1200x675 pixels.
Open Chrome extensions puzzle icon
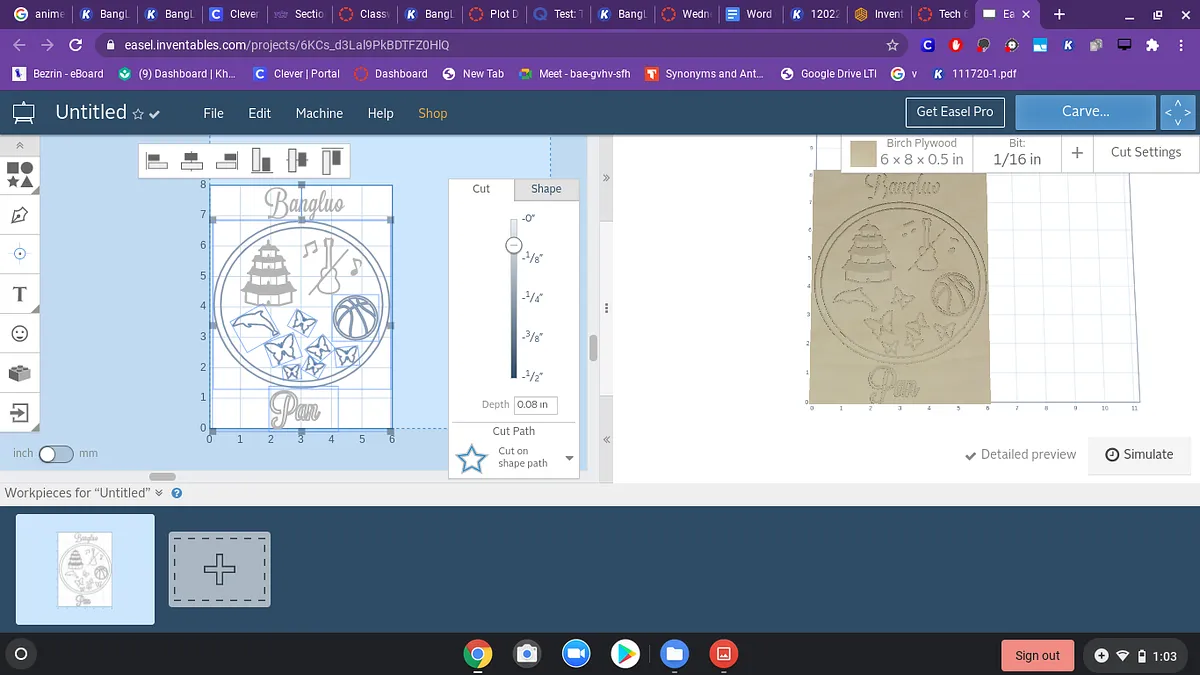pos(1152,45)
